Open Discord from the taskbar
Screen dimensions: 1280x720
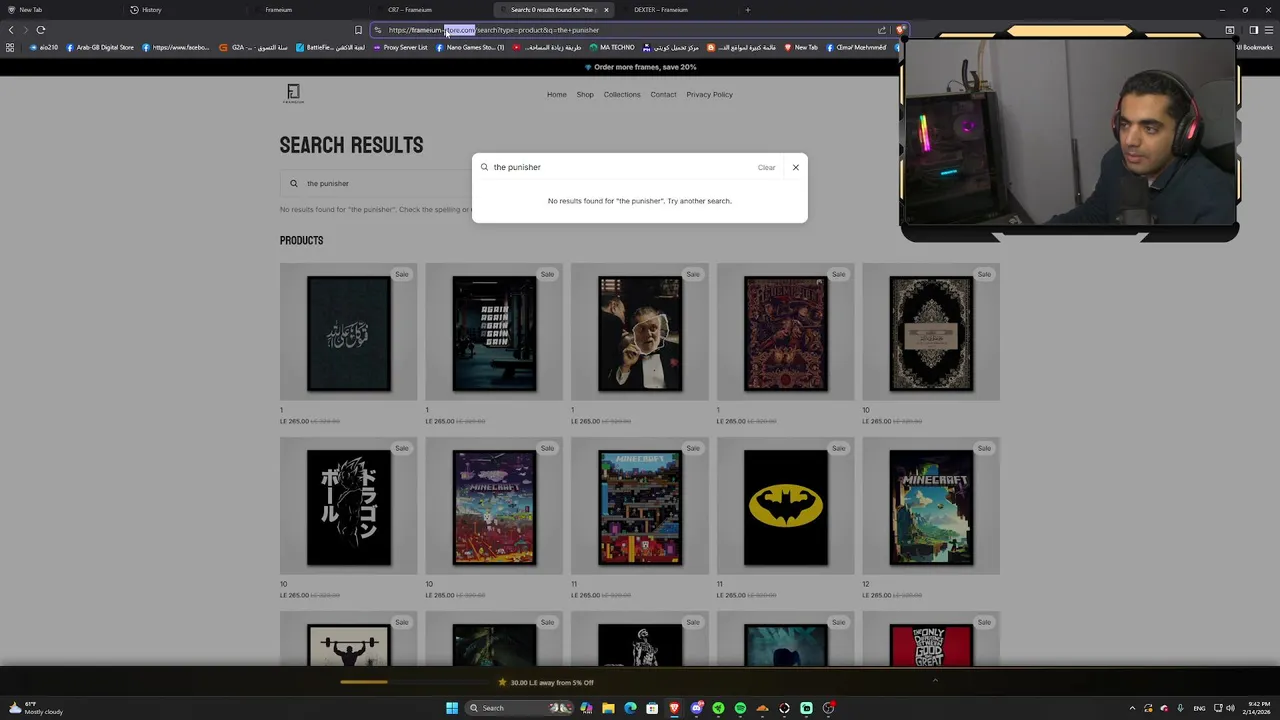click(696, 708)
